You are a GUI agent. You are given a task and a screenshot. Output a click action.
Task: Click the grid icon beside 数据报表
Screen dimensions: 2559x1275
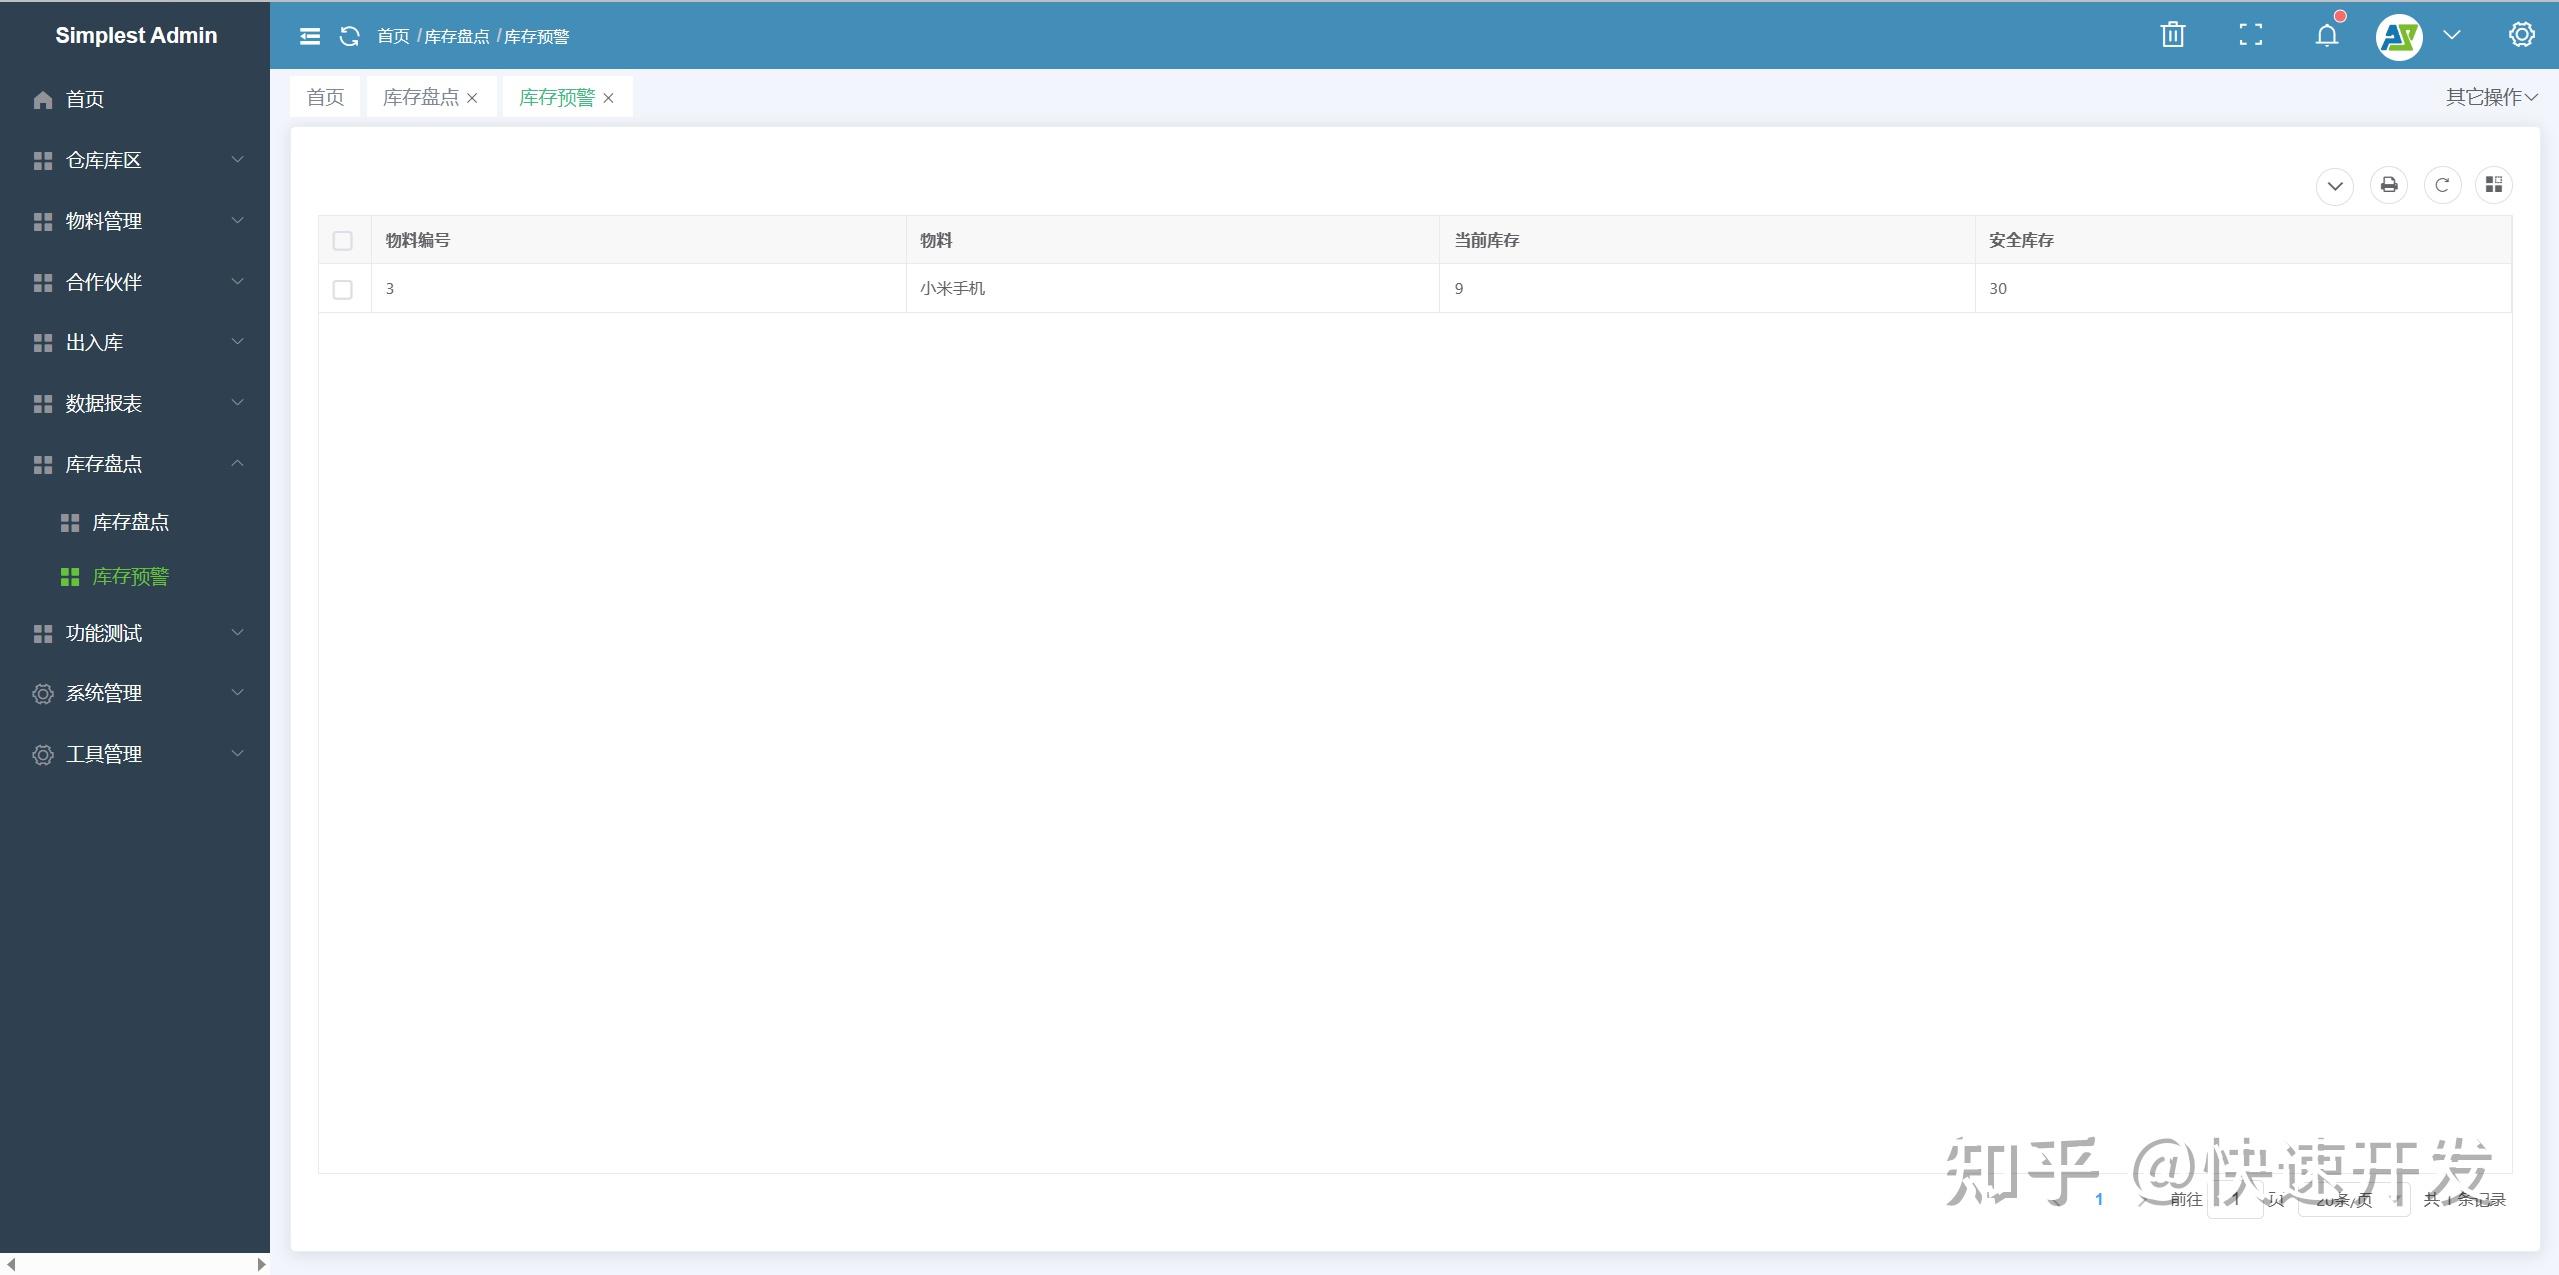click(42, 404)
